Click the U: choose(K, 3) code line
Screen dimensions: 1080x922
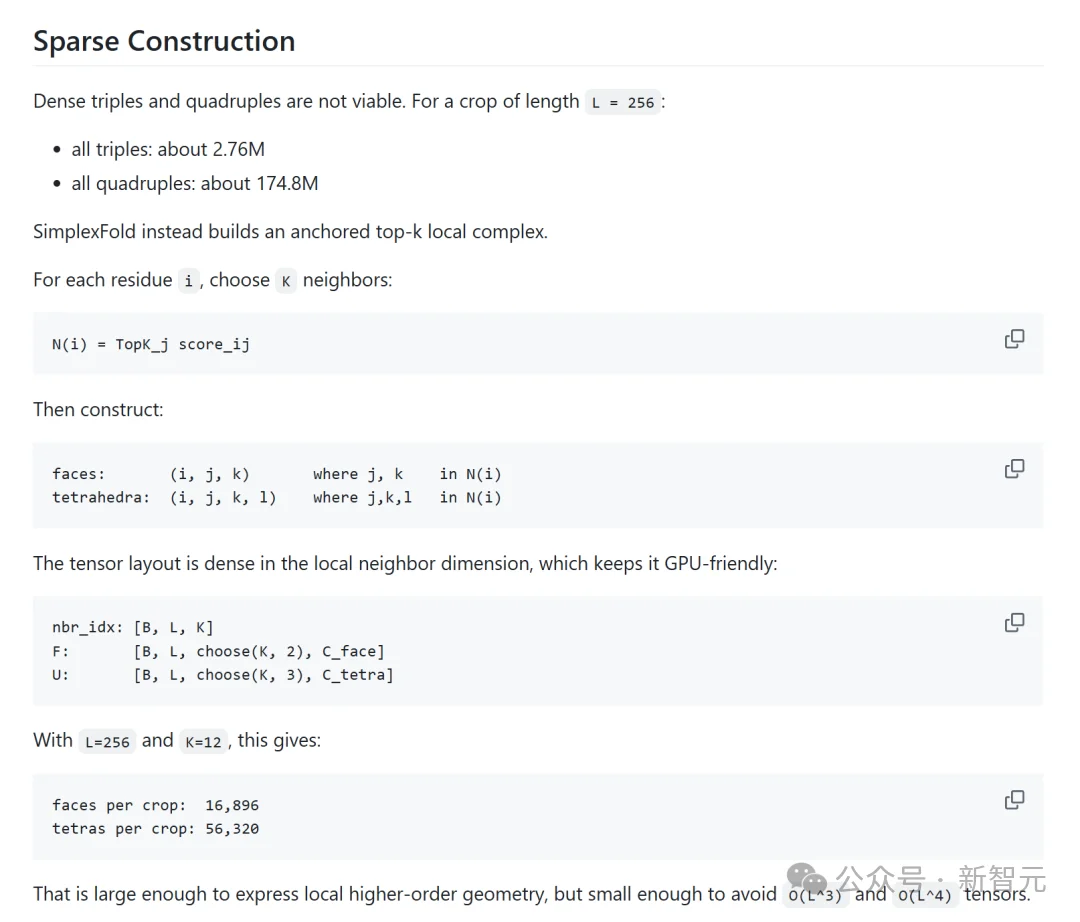pyautogui.click(x=222, y=675)
